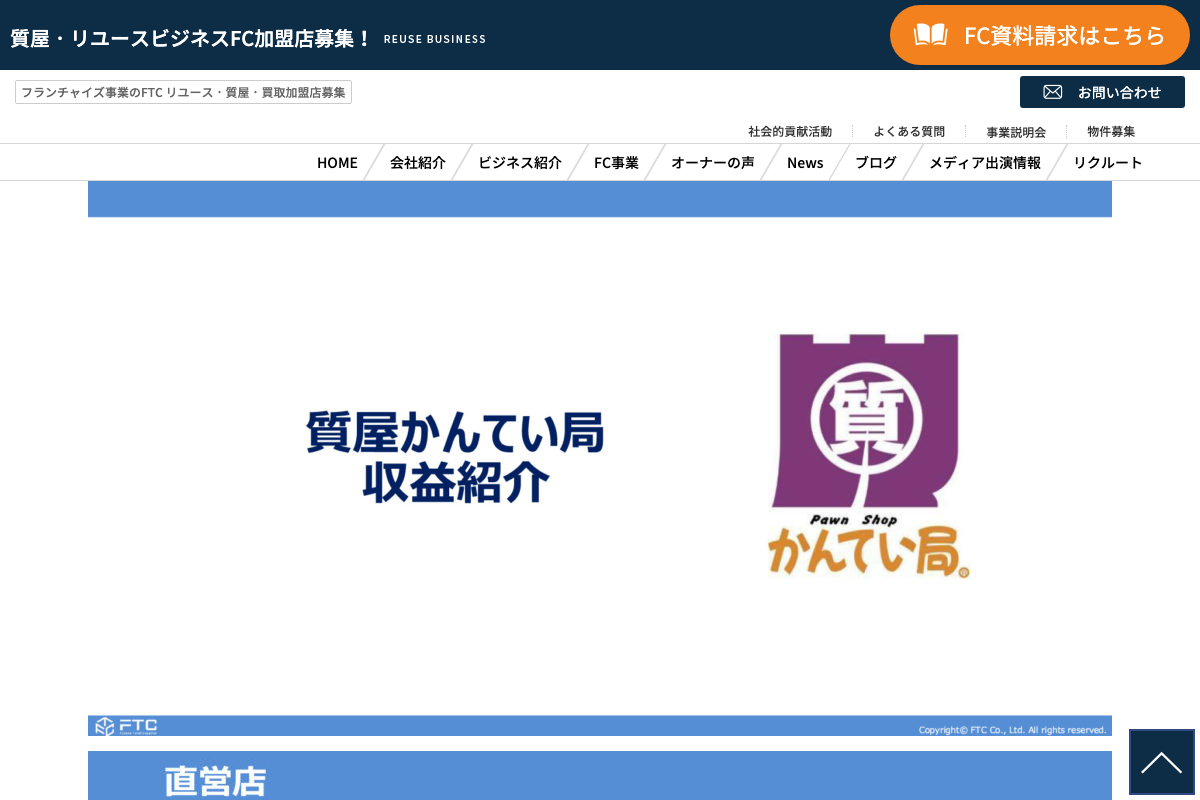Screen dimensions: 1200x800
Task: Click the purple かんてい局 pawn shop logo
Action: (x=868, y=455)
